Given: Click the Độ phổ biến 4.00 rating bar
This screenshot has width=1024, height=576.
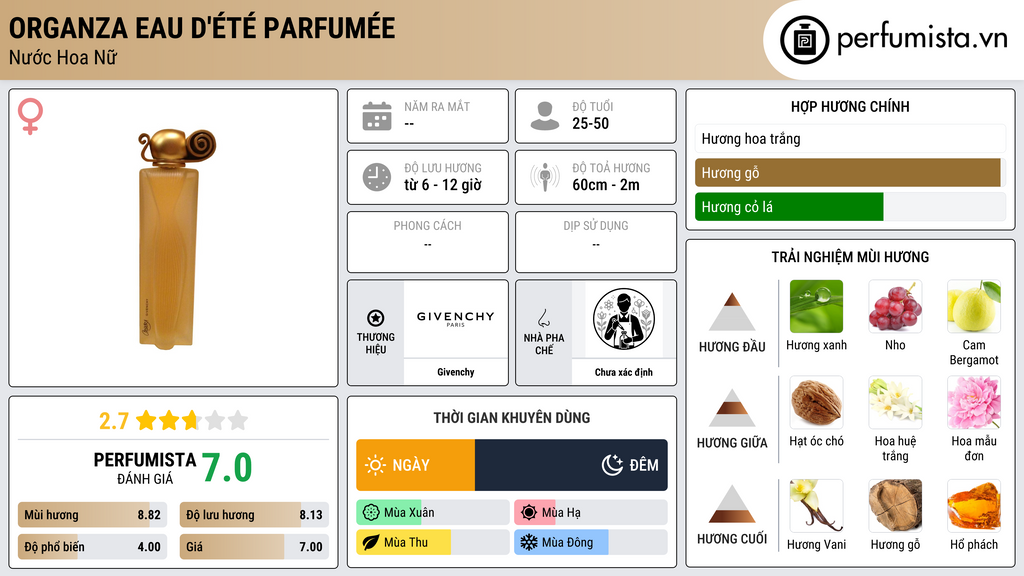Looking at the screenshot, I should point(92,547).
